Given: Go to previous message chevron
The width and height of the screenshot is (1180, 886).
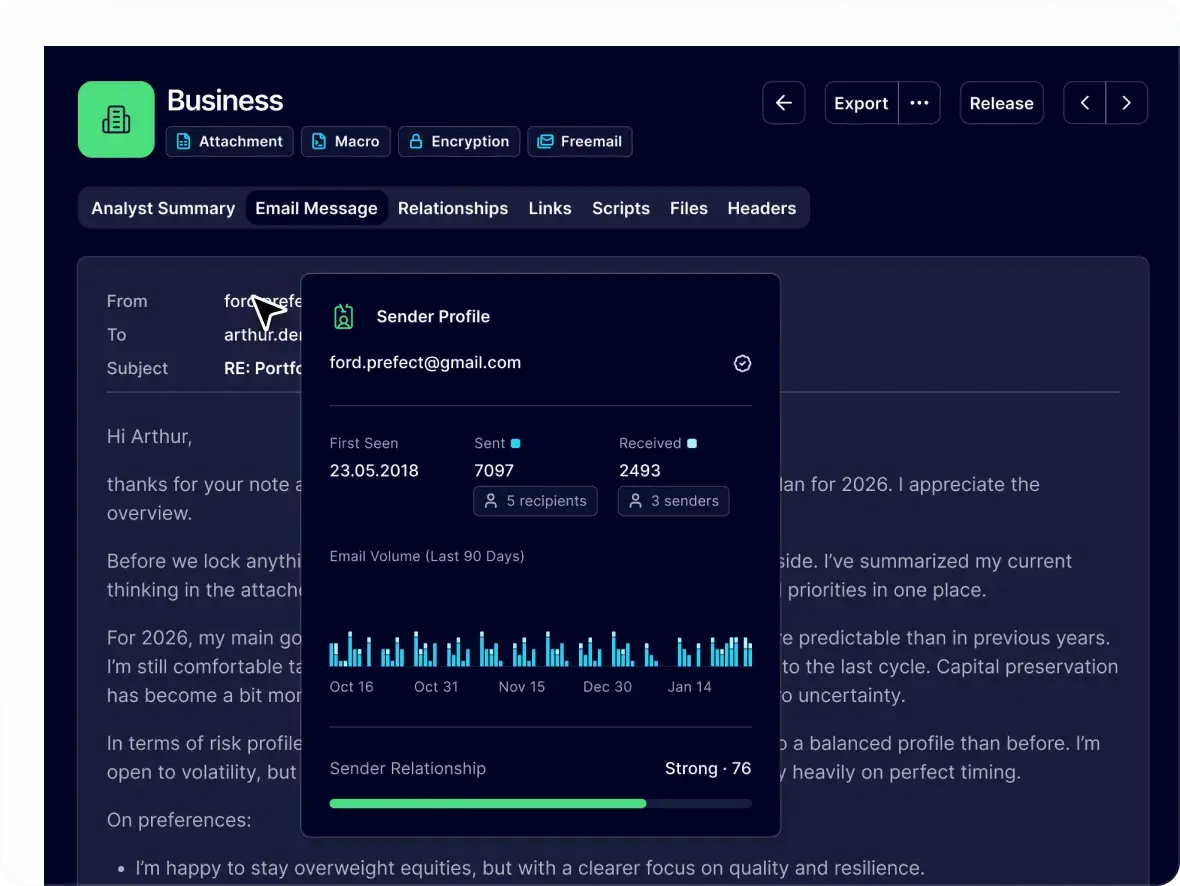Looking at the screenshot, I should (x=1085, y=103).
